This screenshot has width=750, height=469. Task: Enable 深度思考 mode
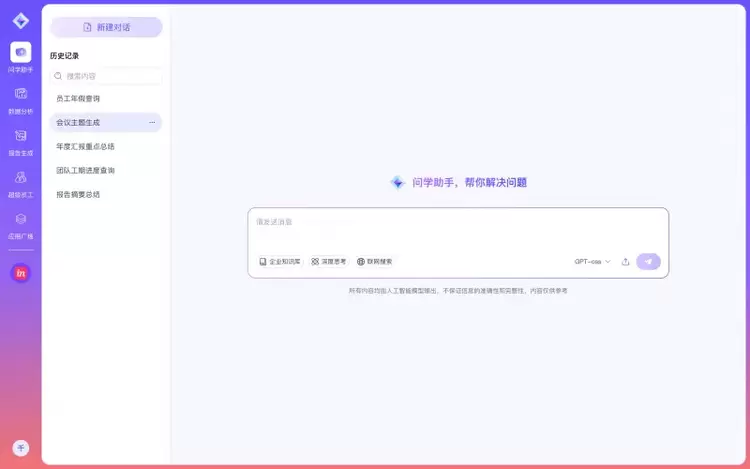tap(328, 261)
